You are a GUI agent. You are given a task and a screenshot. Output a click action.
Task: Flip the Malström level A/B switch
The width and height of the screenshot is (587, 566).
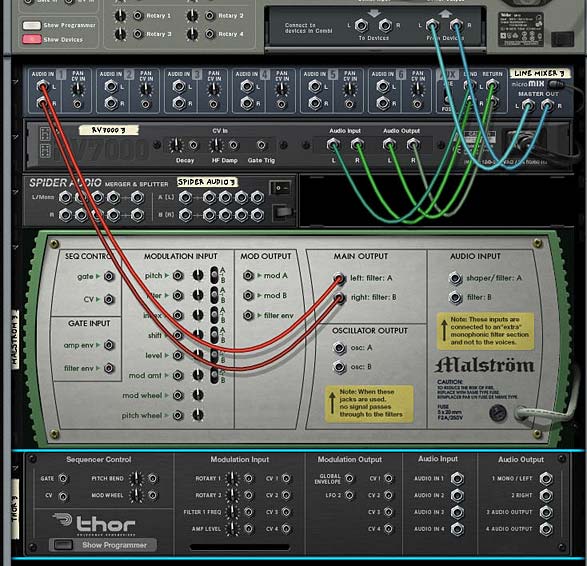(x=215, y=355)
